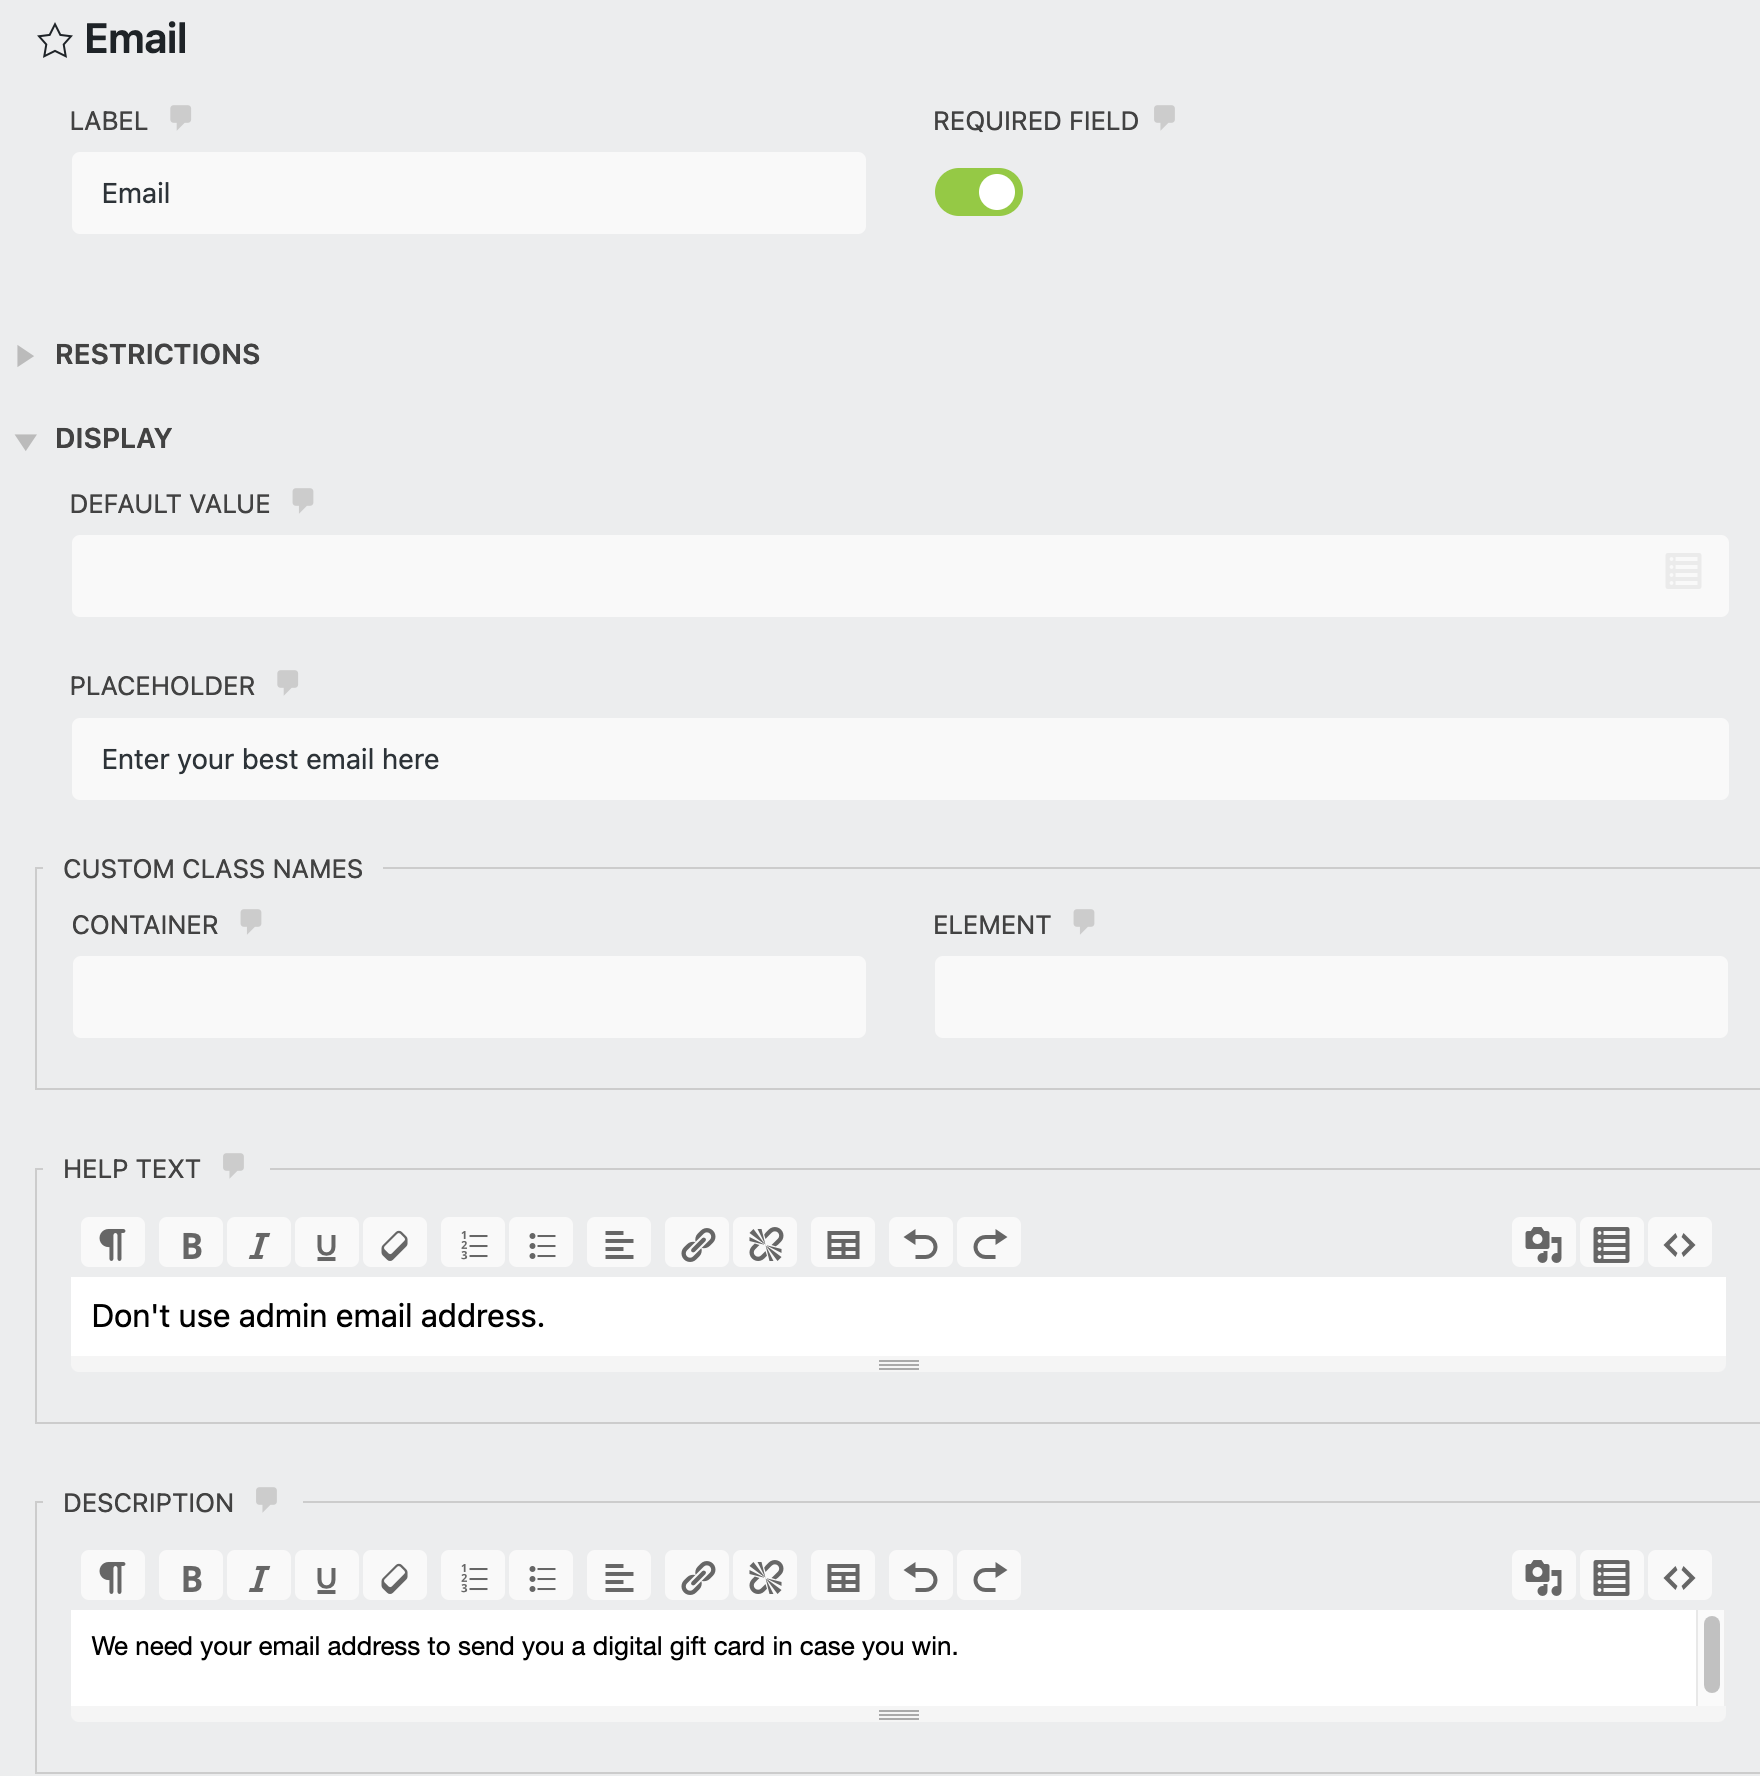Disable the Required Field toggle
The image size is (1760, 1776).
980,191
